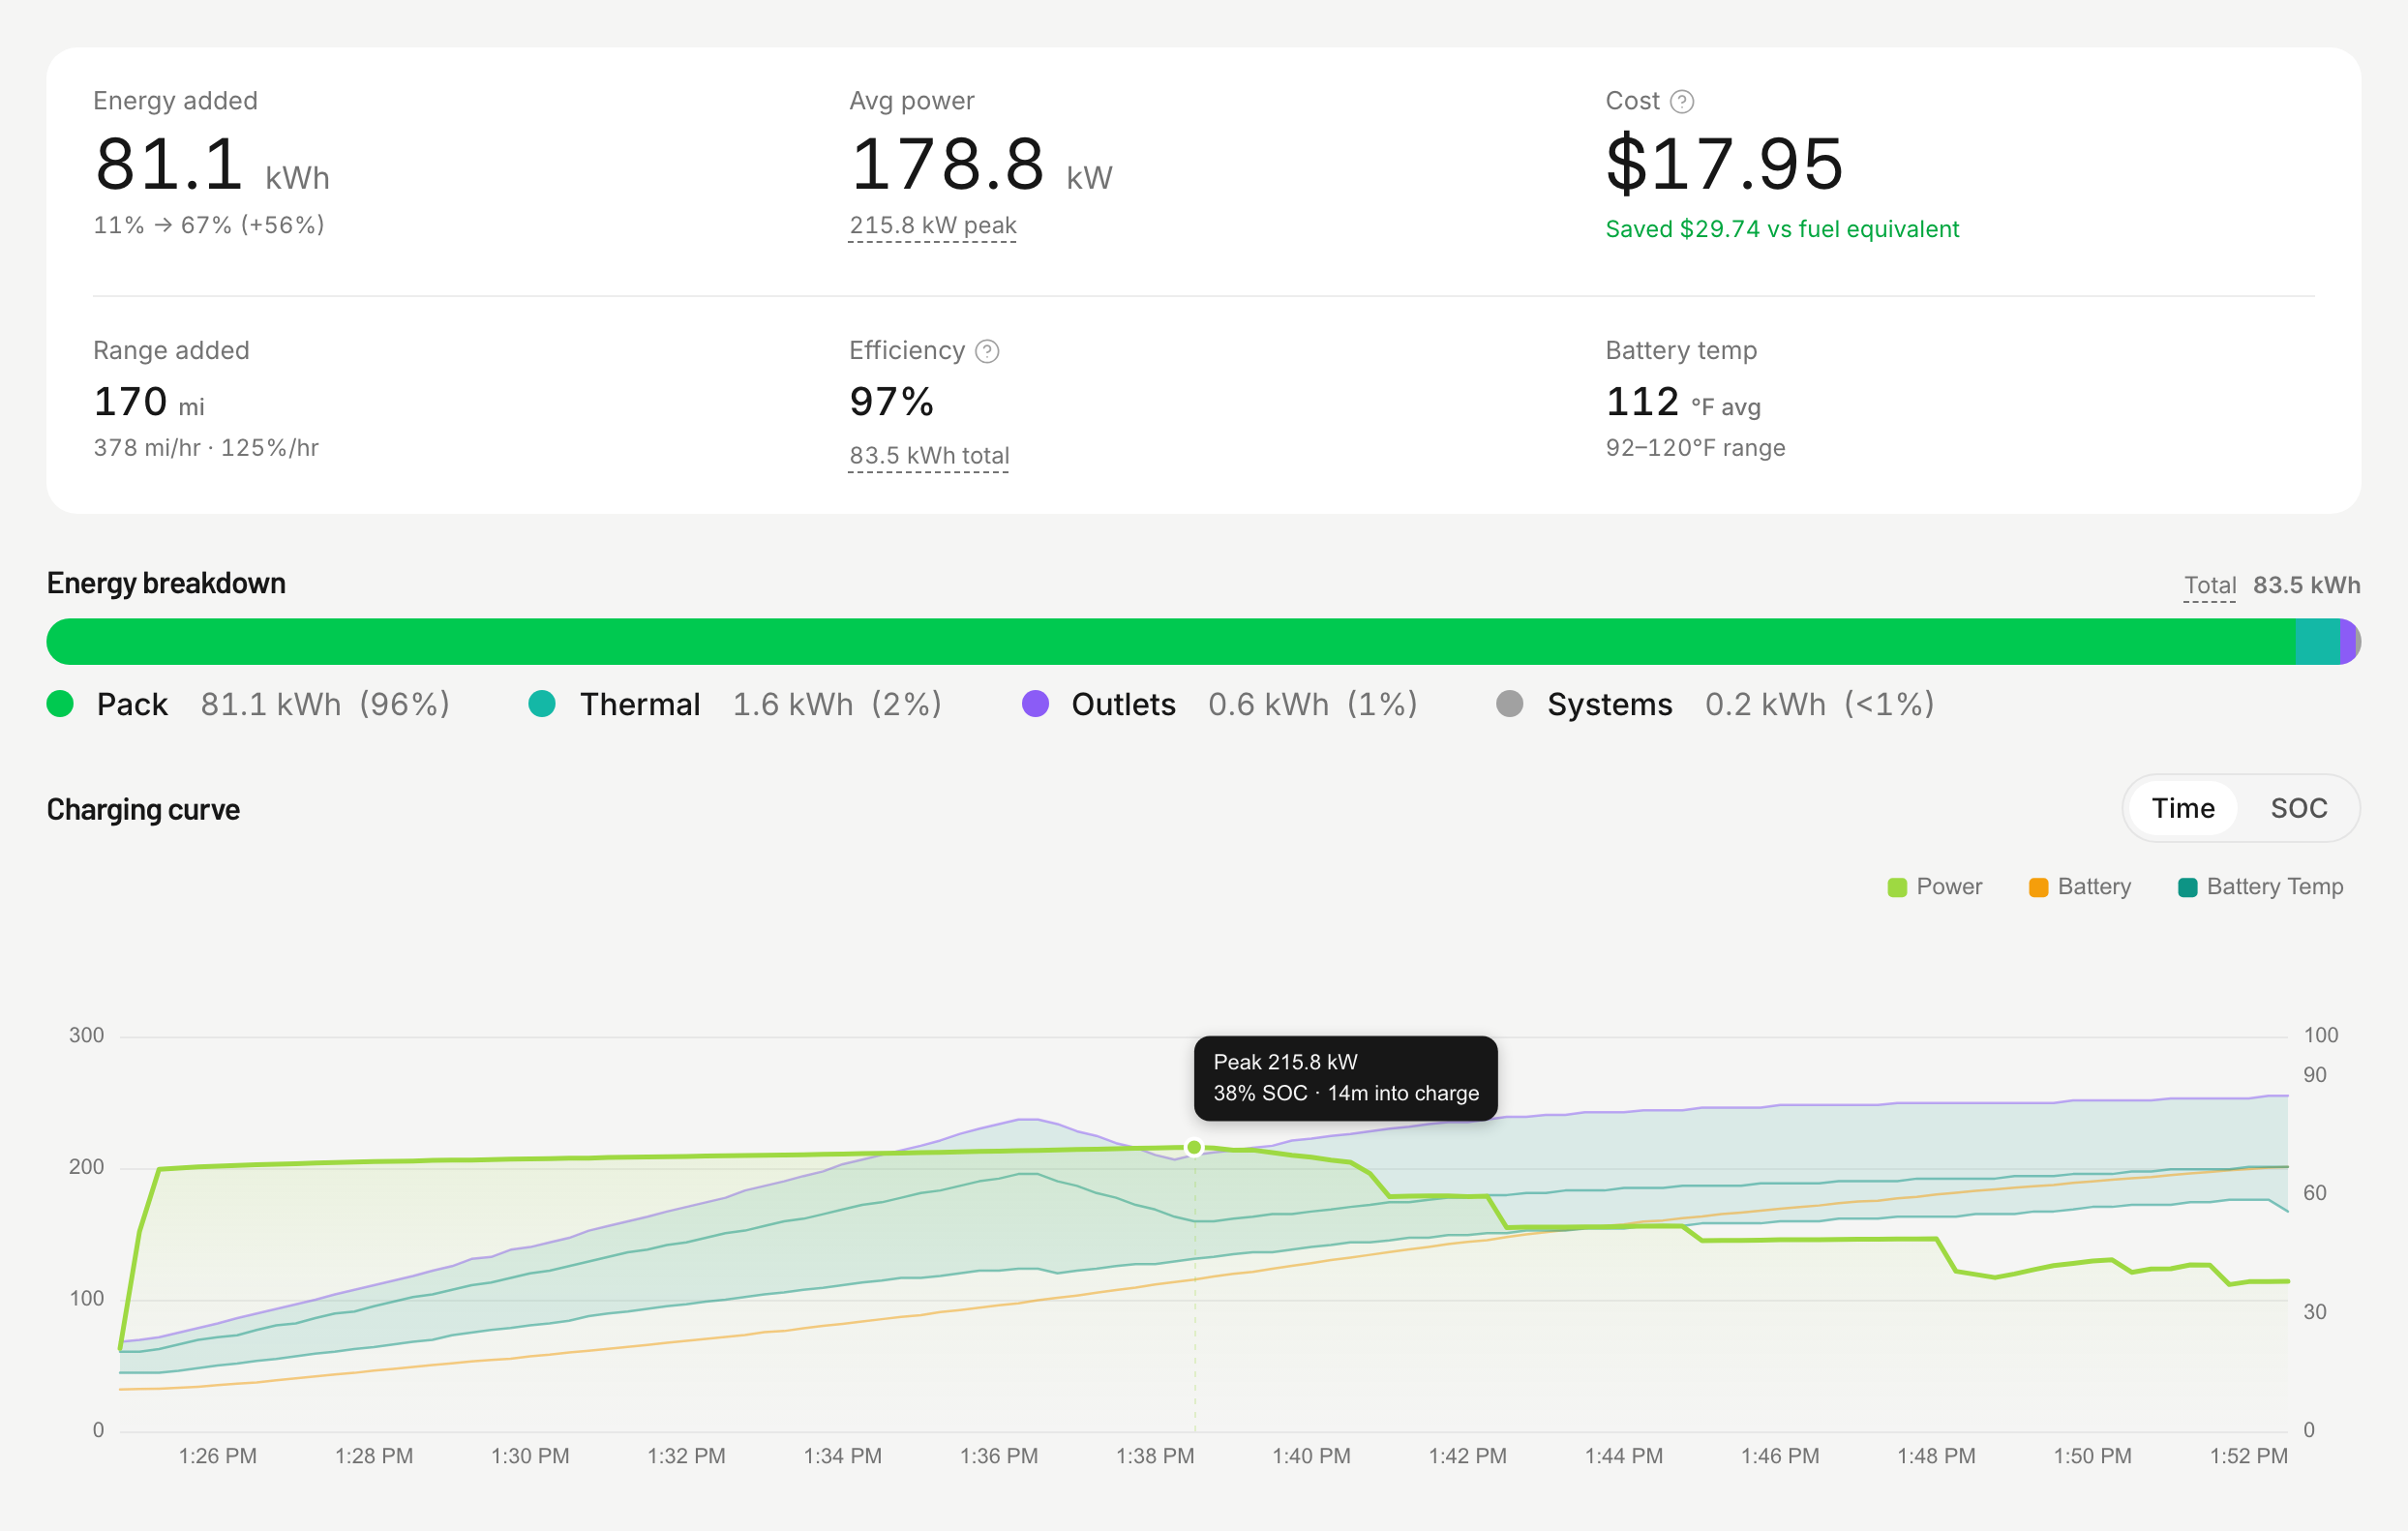Click the 83.5 kWh total value in breakdown
Viewport: 2408px width, 1531px height.
tap(2307, 585)
